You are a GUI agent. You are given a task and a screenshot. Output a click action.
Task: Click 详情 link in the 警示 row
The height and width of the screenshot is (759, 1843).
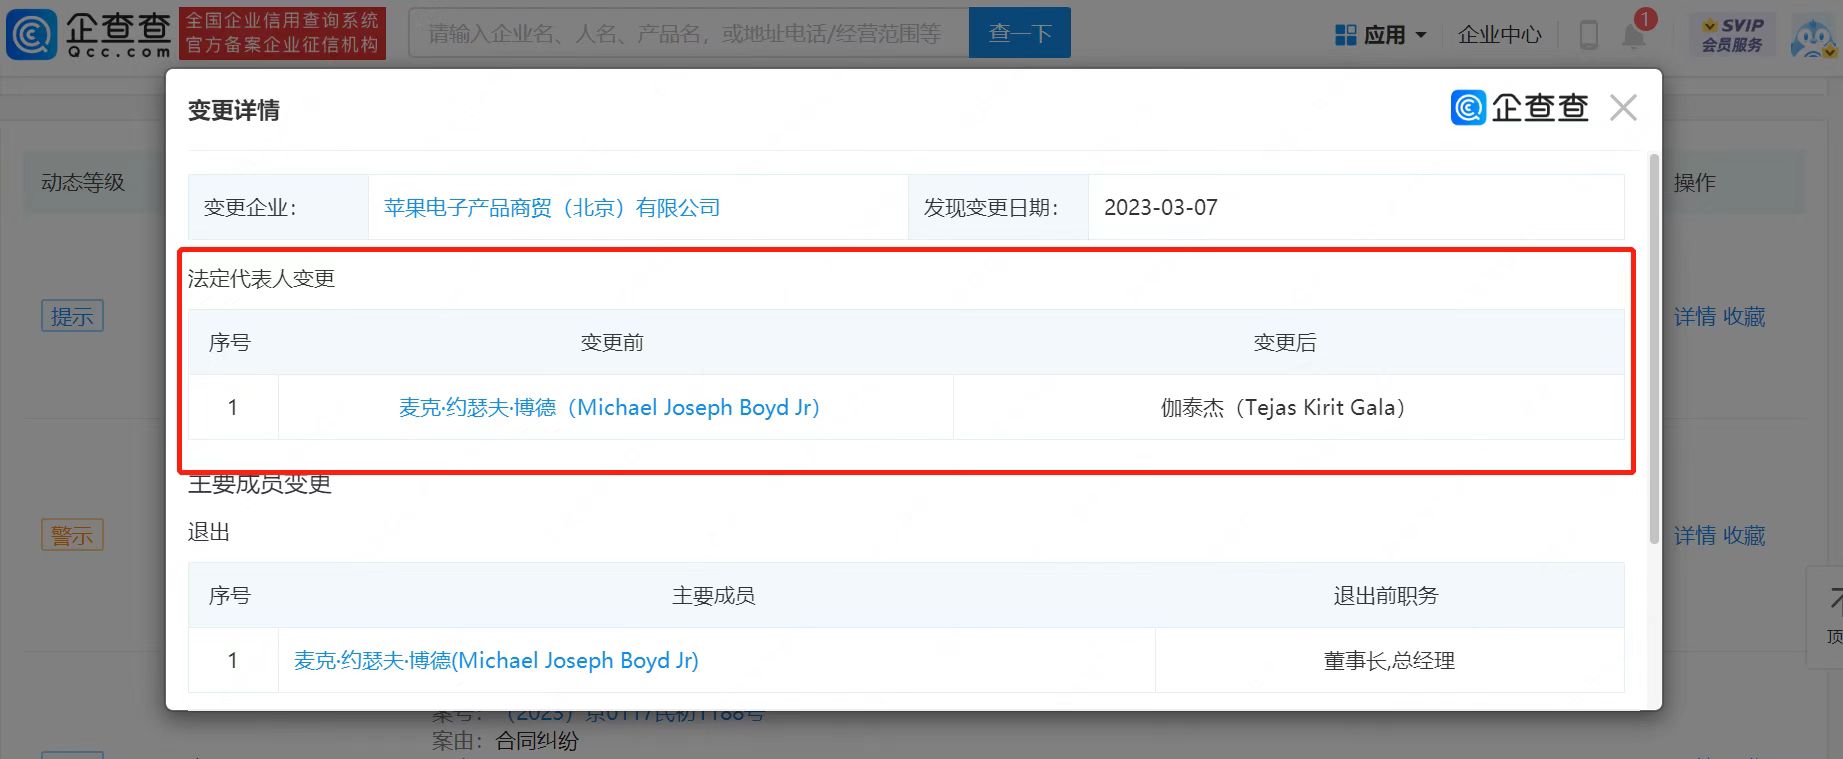click(x=1695, y=535)
